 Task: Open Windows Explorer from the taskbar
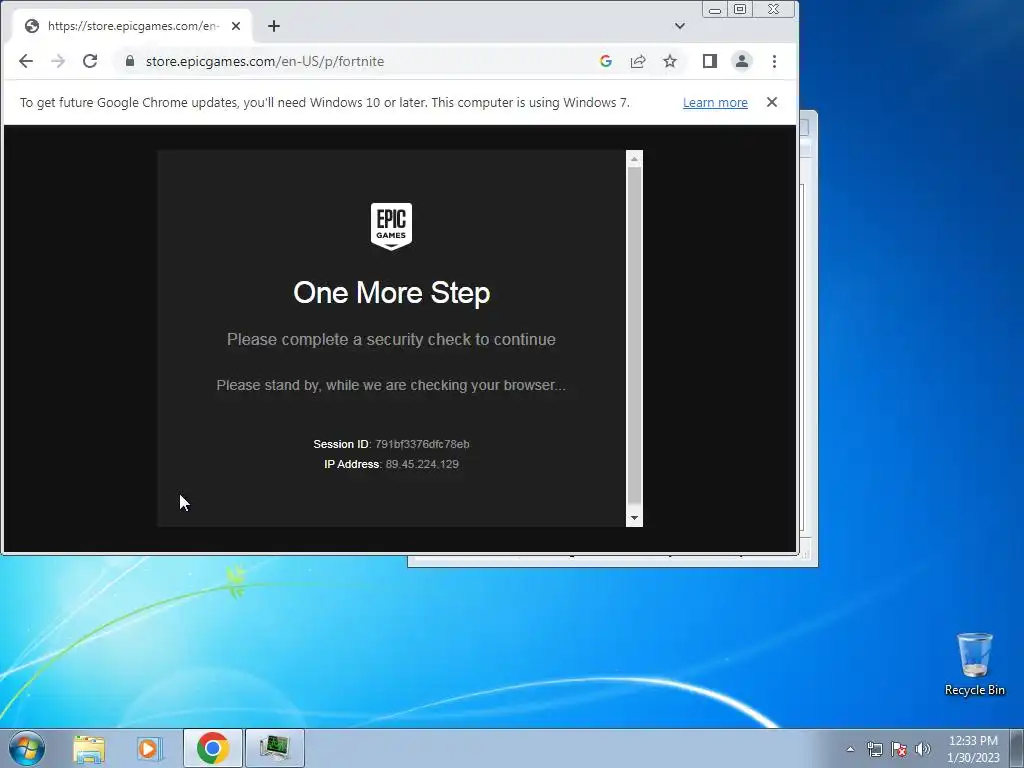89,748
